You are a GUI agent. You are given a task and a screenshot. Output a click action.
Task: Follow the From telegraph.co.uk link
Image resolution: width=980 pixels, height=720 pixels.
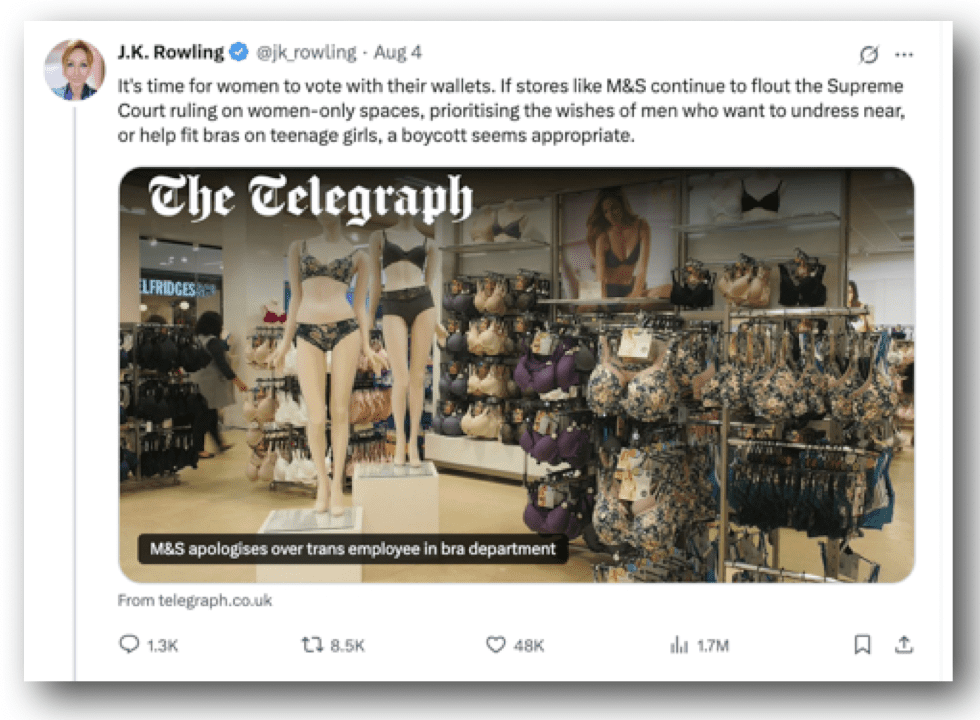pos(195,601)
